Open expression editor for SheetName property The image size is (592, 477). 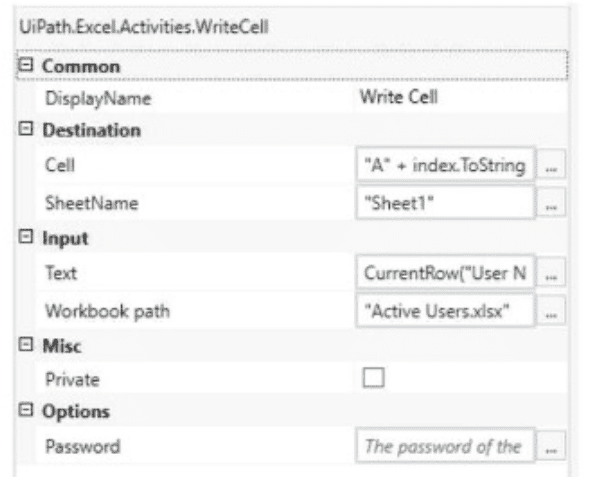pos(551,203)
